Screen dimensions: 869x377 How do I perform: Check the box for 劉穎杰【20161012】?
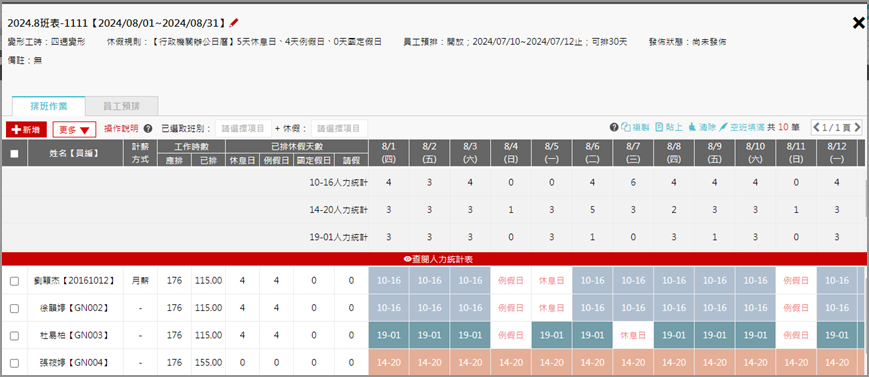click(14, 282)
